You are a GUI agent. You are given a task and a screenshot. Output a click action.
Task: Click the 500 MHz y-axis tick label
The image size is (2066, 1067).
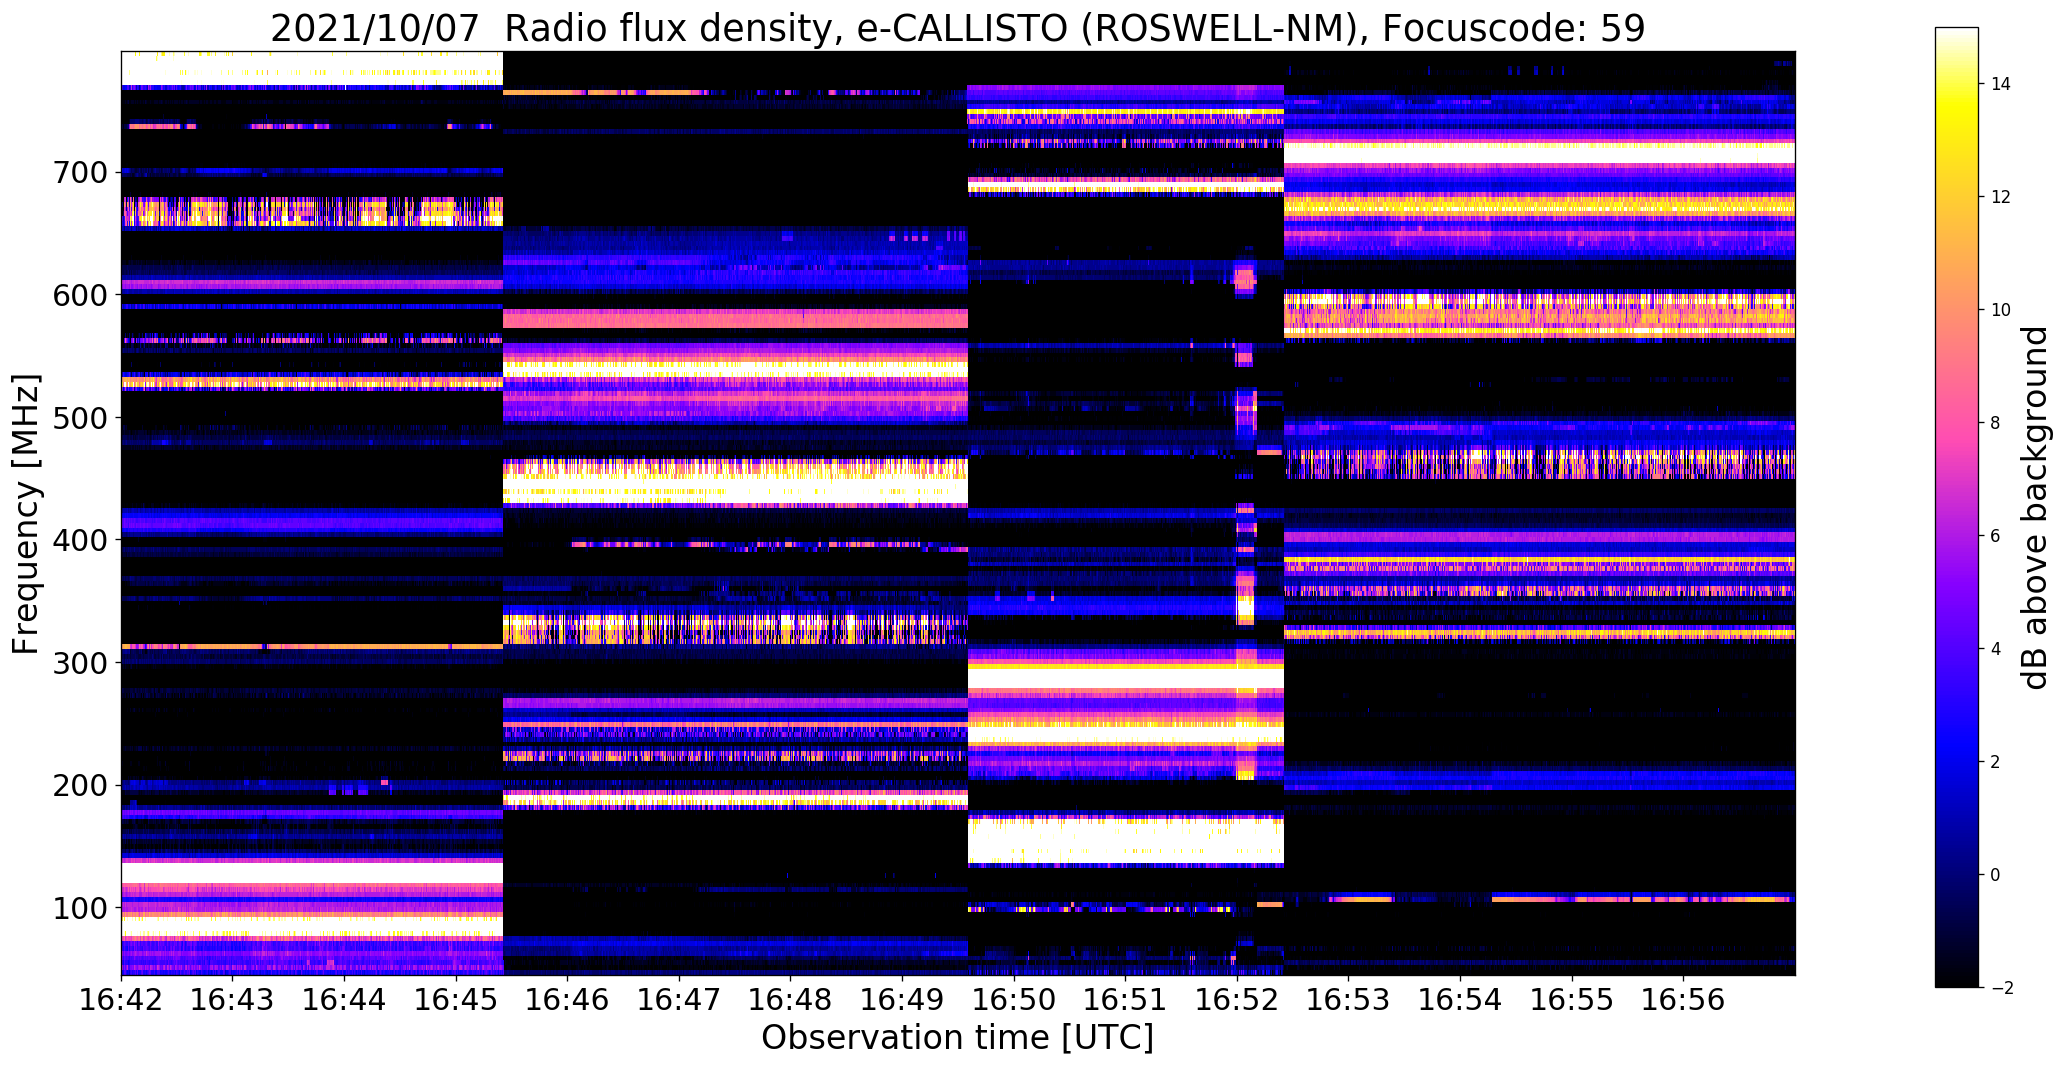point(78,418)
